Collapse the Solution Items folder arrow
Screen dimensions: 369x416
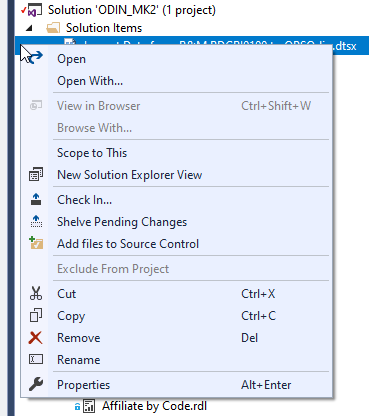tap(29, 28)
